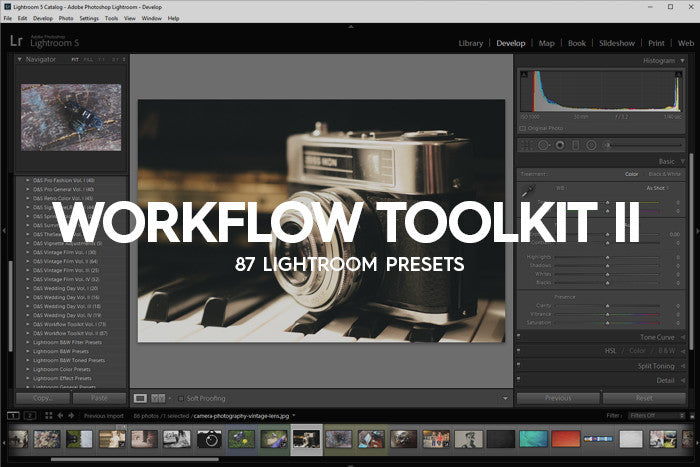Viewport: 700px width, 467px height.
Task: Open Grid view icon in filmstrip bar
Action: coord(49,416)
